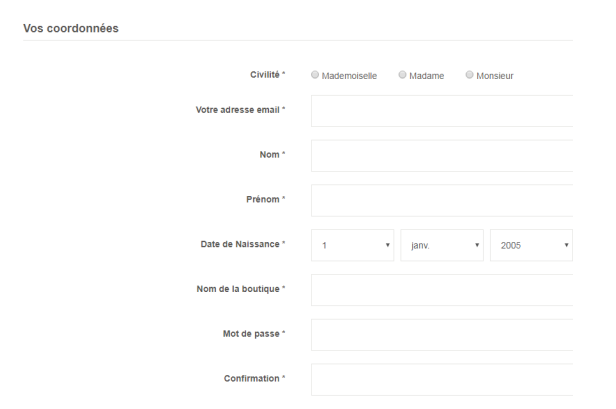Choose the Madame civility option

403,75
